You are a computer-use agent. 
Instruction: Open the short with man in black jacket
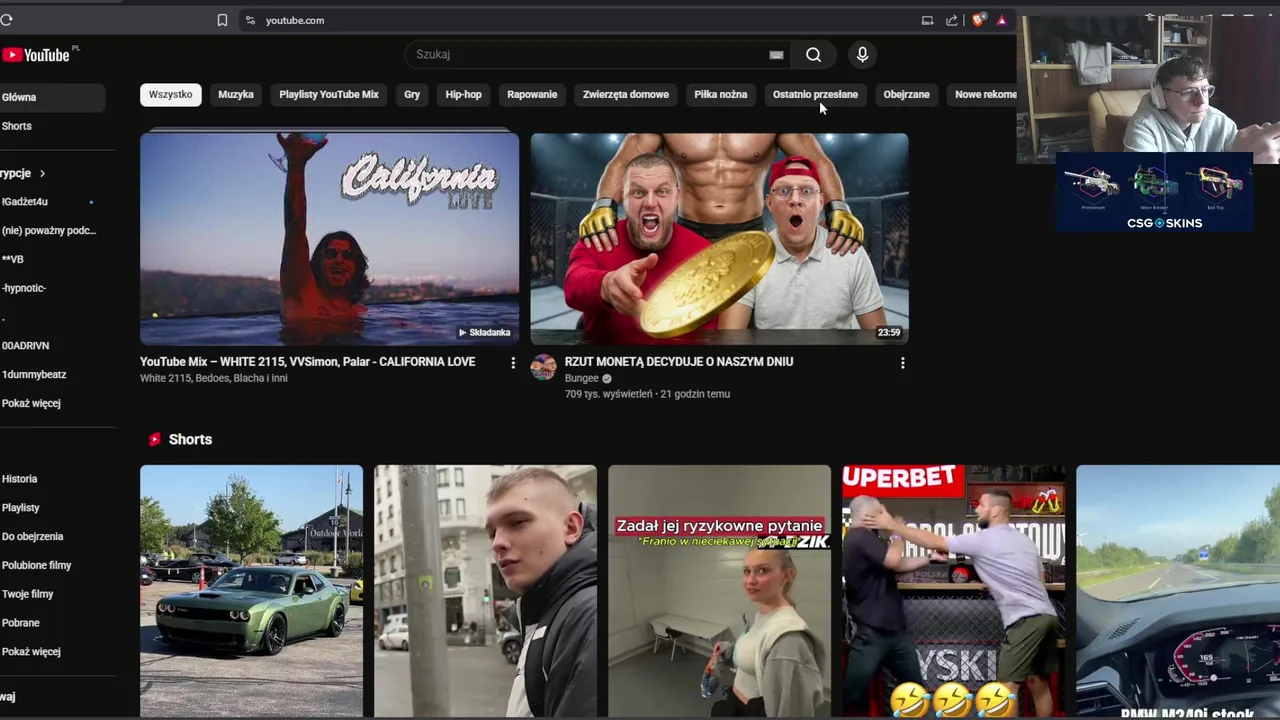click(x=485, y=591)
